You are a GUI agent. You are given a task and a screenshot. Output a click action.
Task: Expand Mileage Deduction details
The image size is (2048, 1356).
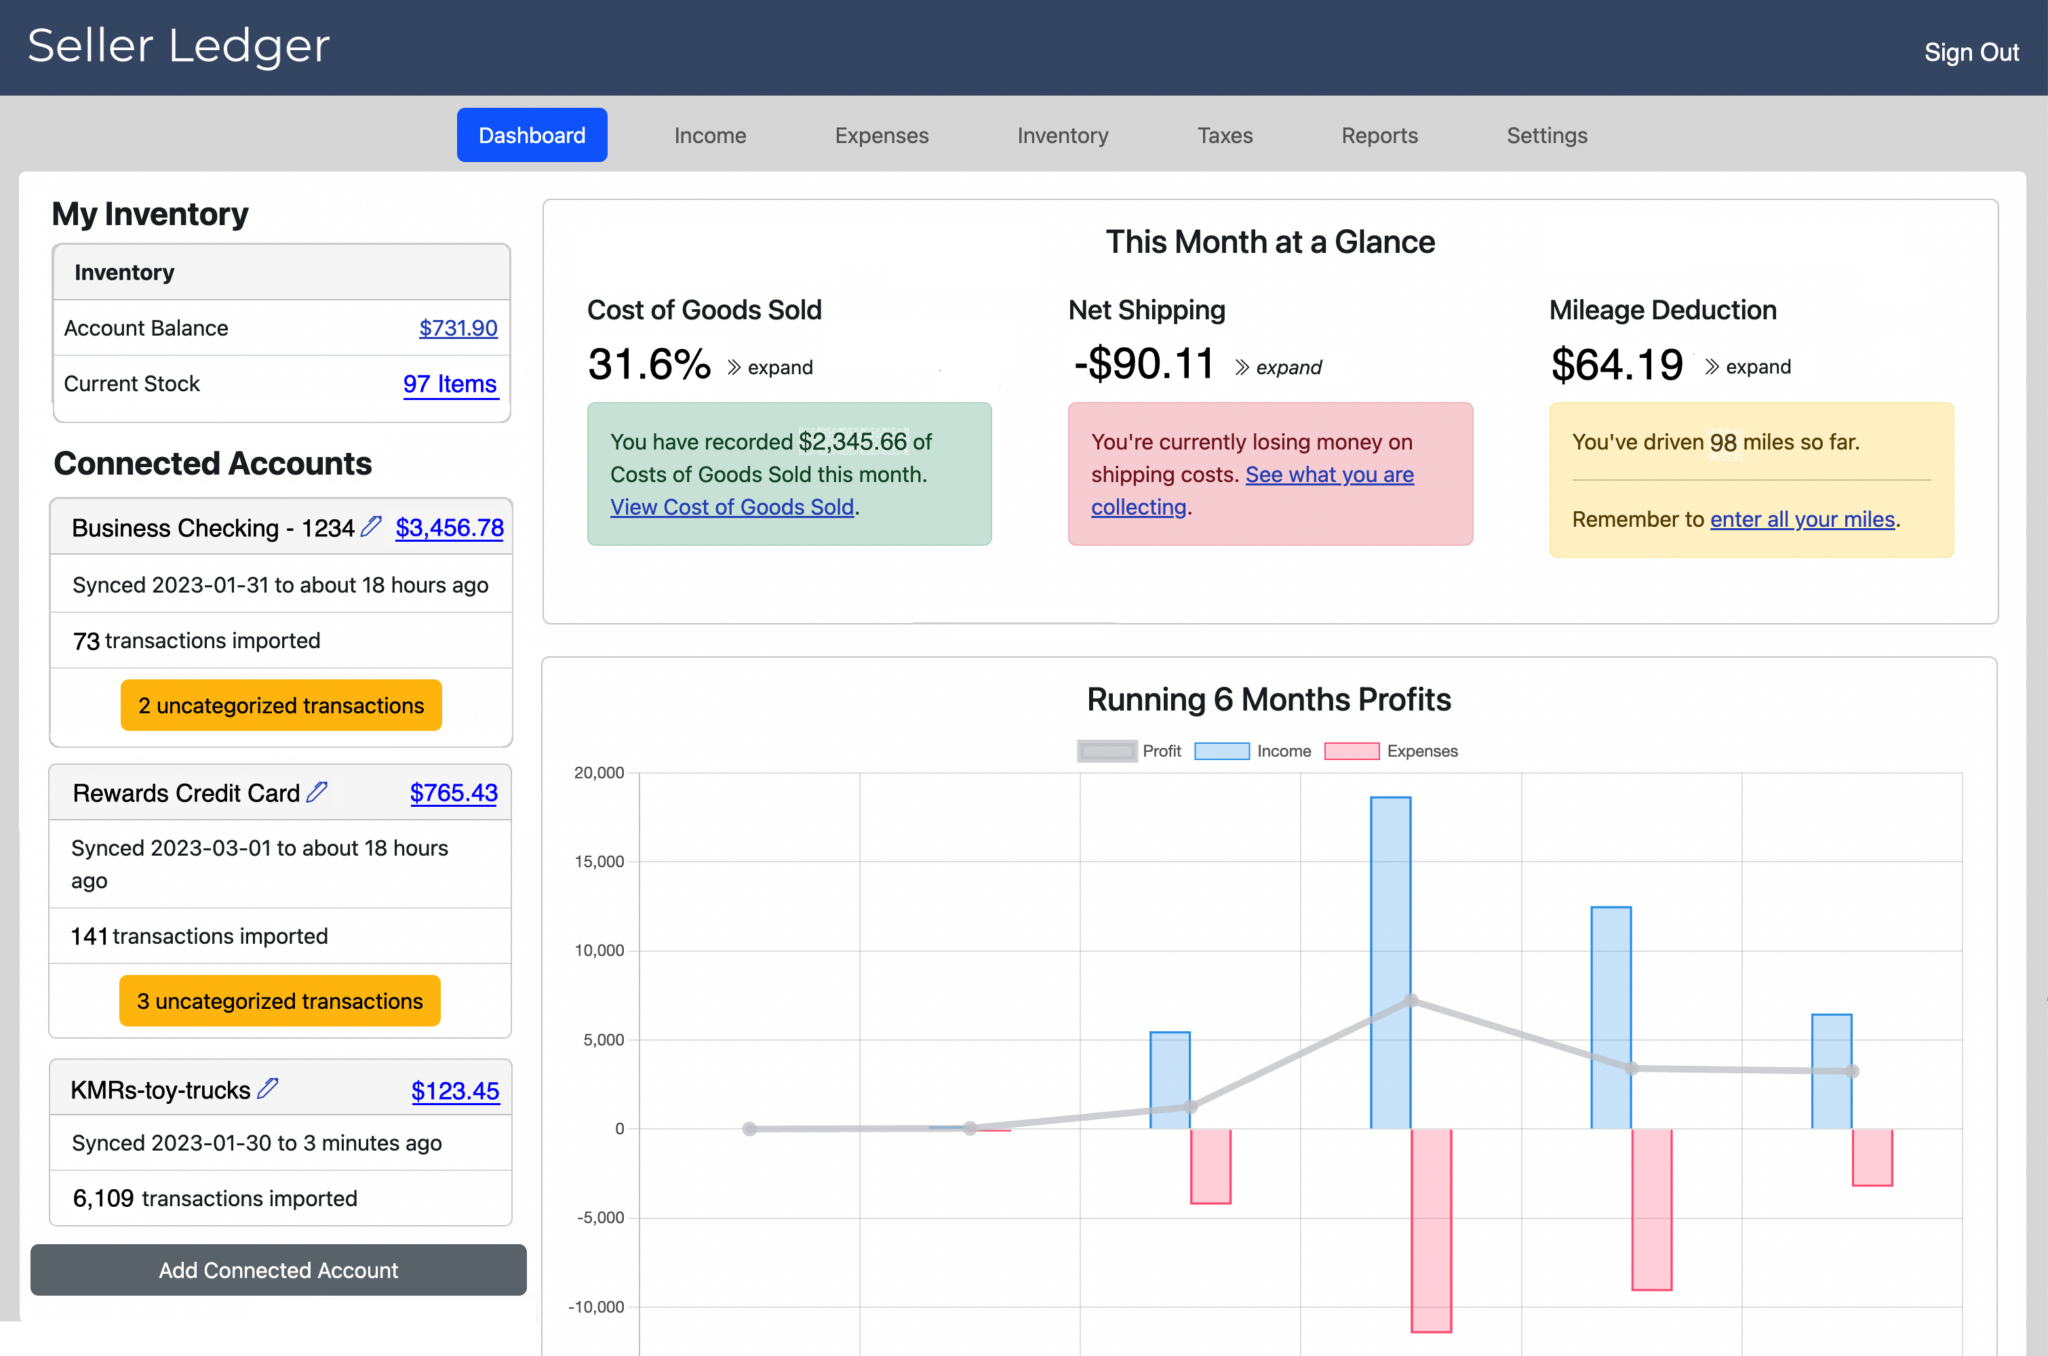pos(1758,367)
